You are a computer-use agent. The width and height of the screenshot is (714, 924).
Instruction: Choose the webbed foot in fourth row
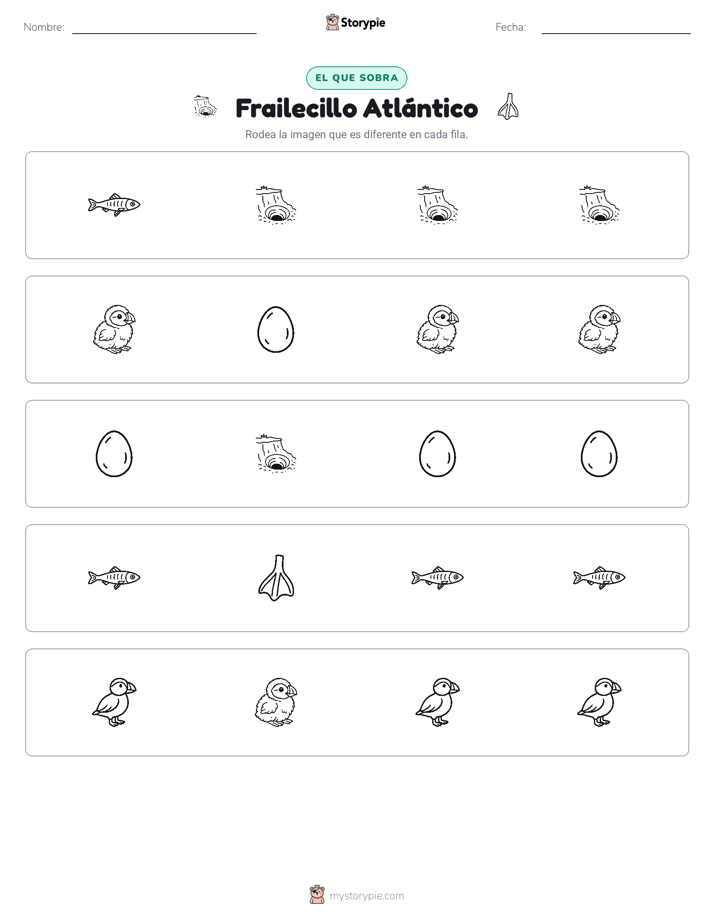click(276, 578)
